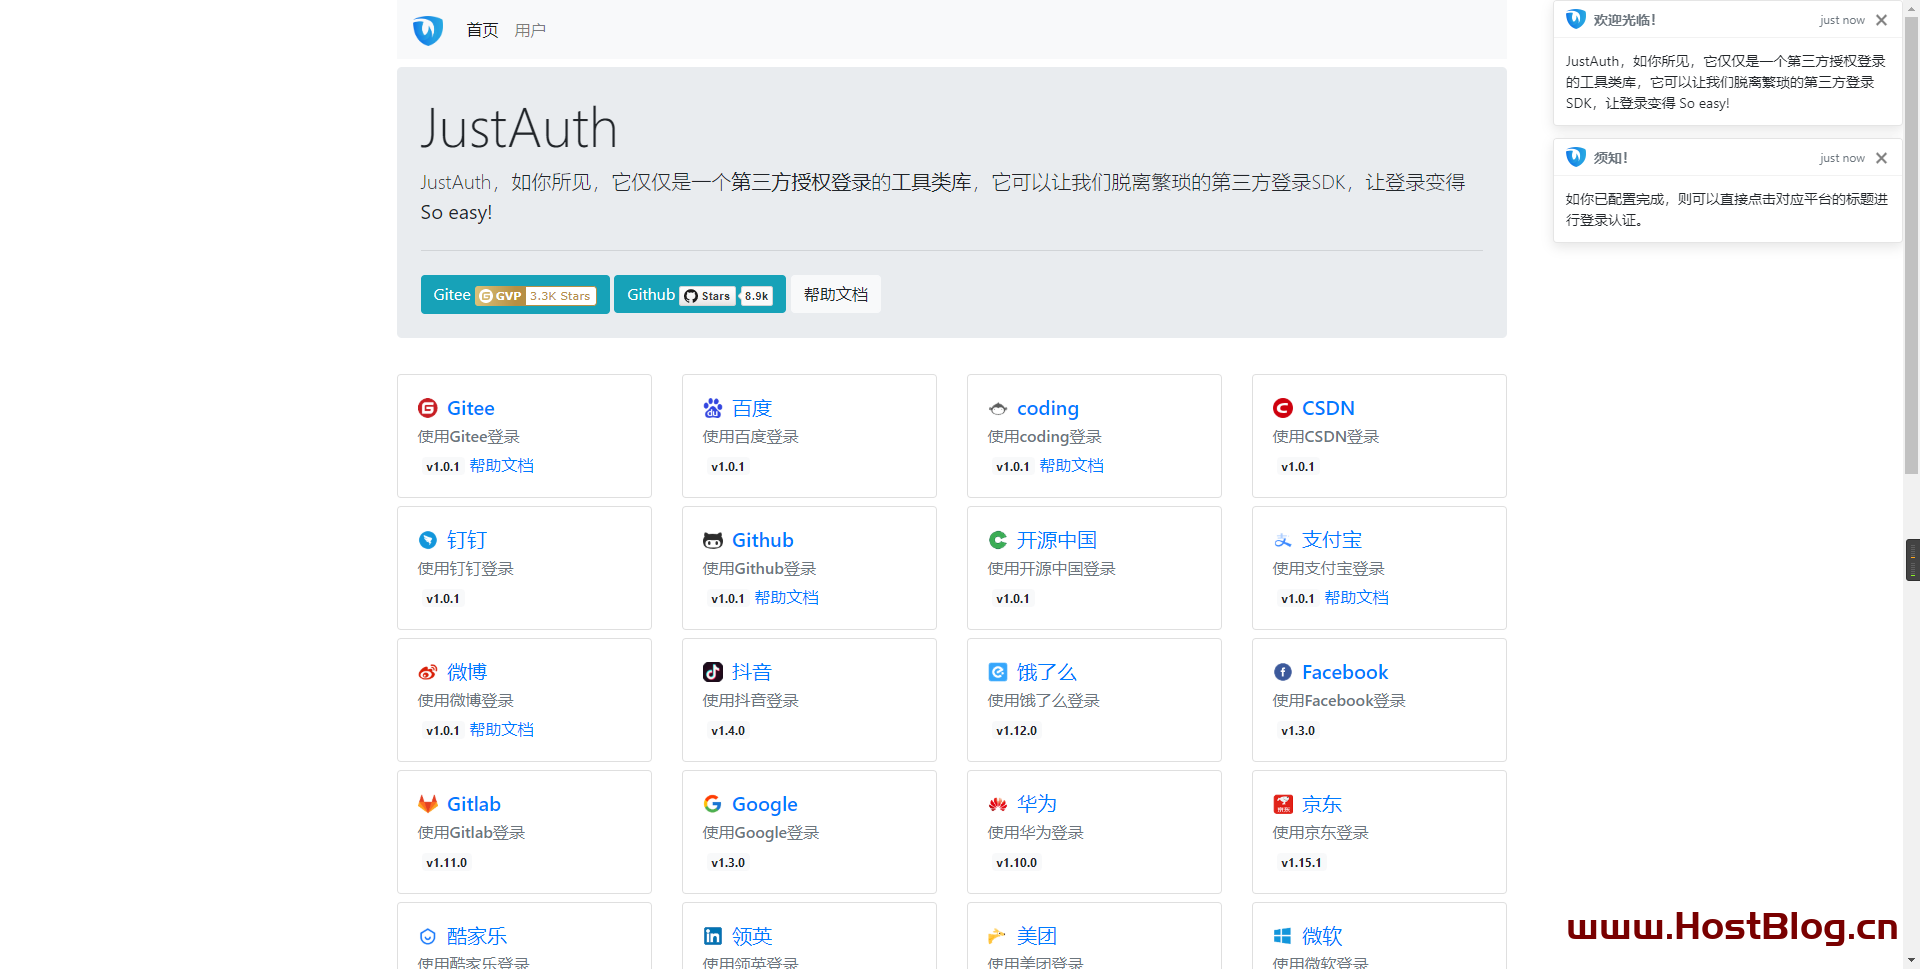Open 帮助文档 link in 支付宝 card
1920x969 pixels.
click(1357, 598)
